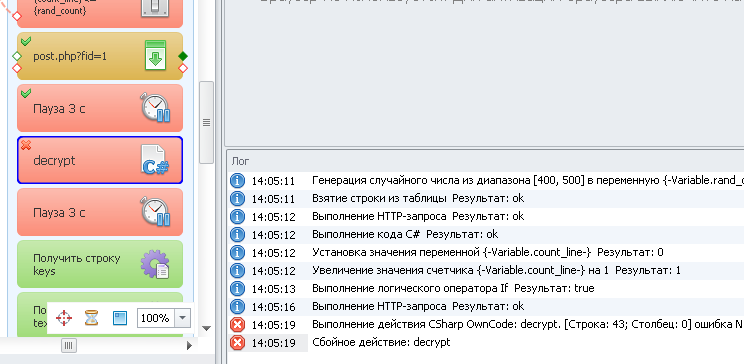Click the info icon of Взятие строки row
Viewport: 744px width, 364px height.
click(x=237, y=198)
